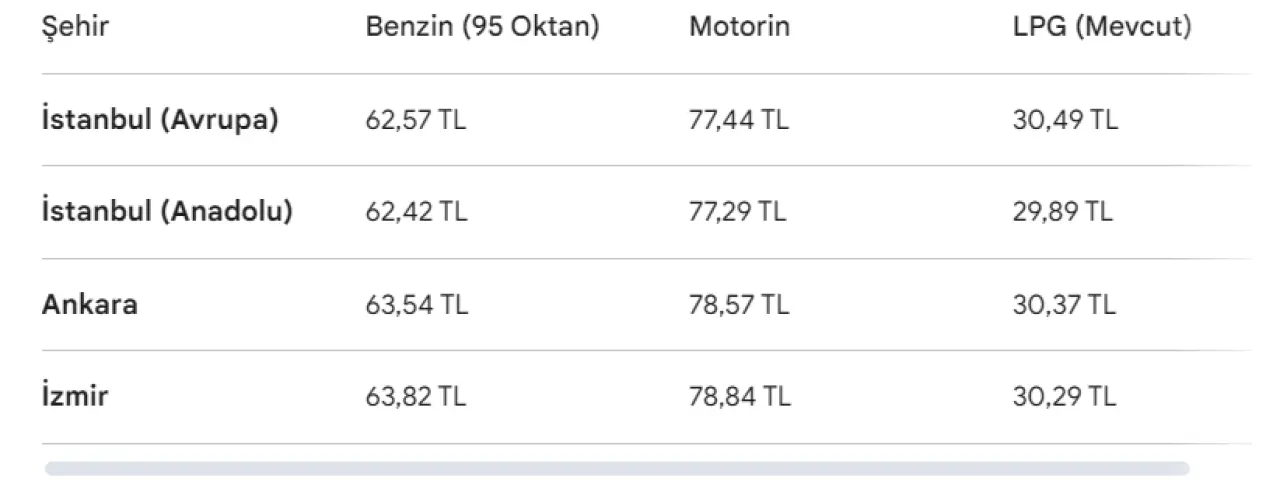Screen dimensions: 1280x488
Task: Click the 62,42 TL benzin price
Action: click(x=416, y=212)
